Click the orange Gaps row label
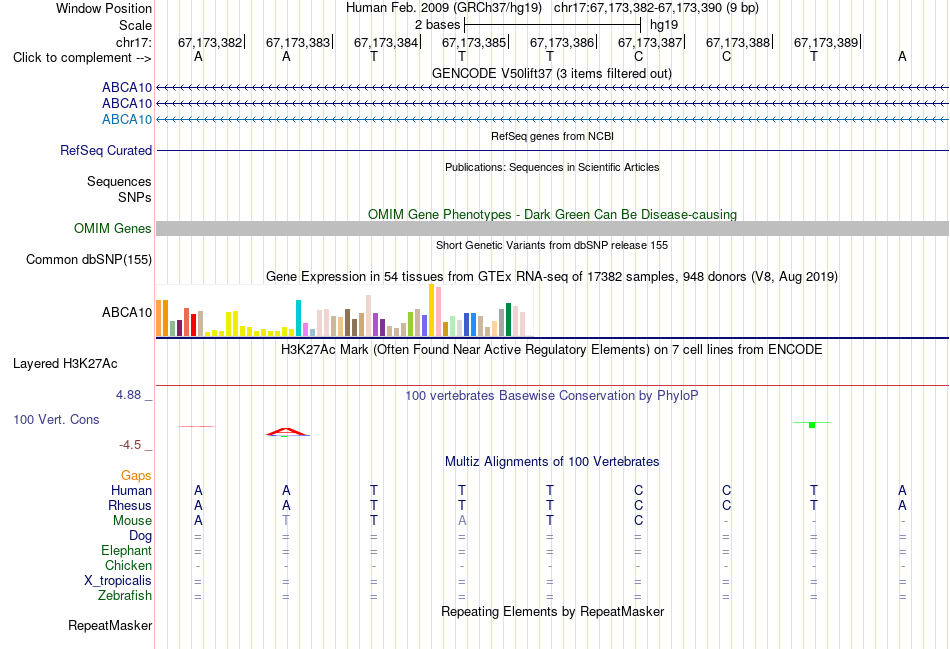This screenshot has height=649, width=950. pos(136,476)
